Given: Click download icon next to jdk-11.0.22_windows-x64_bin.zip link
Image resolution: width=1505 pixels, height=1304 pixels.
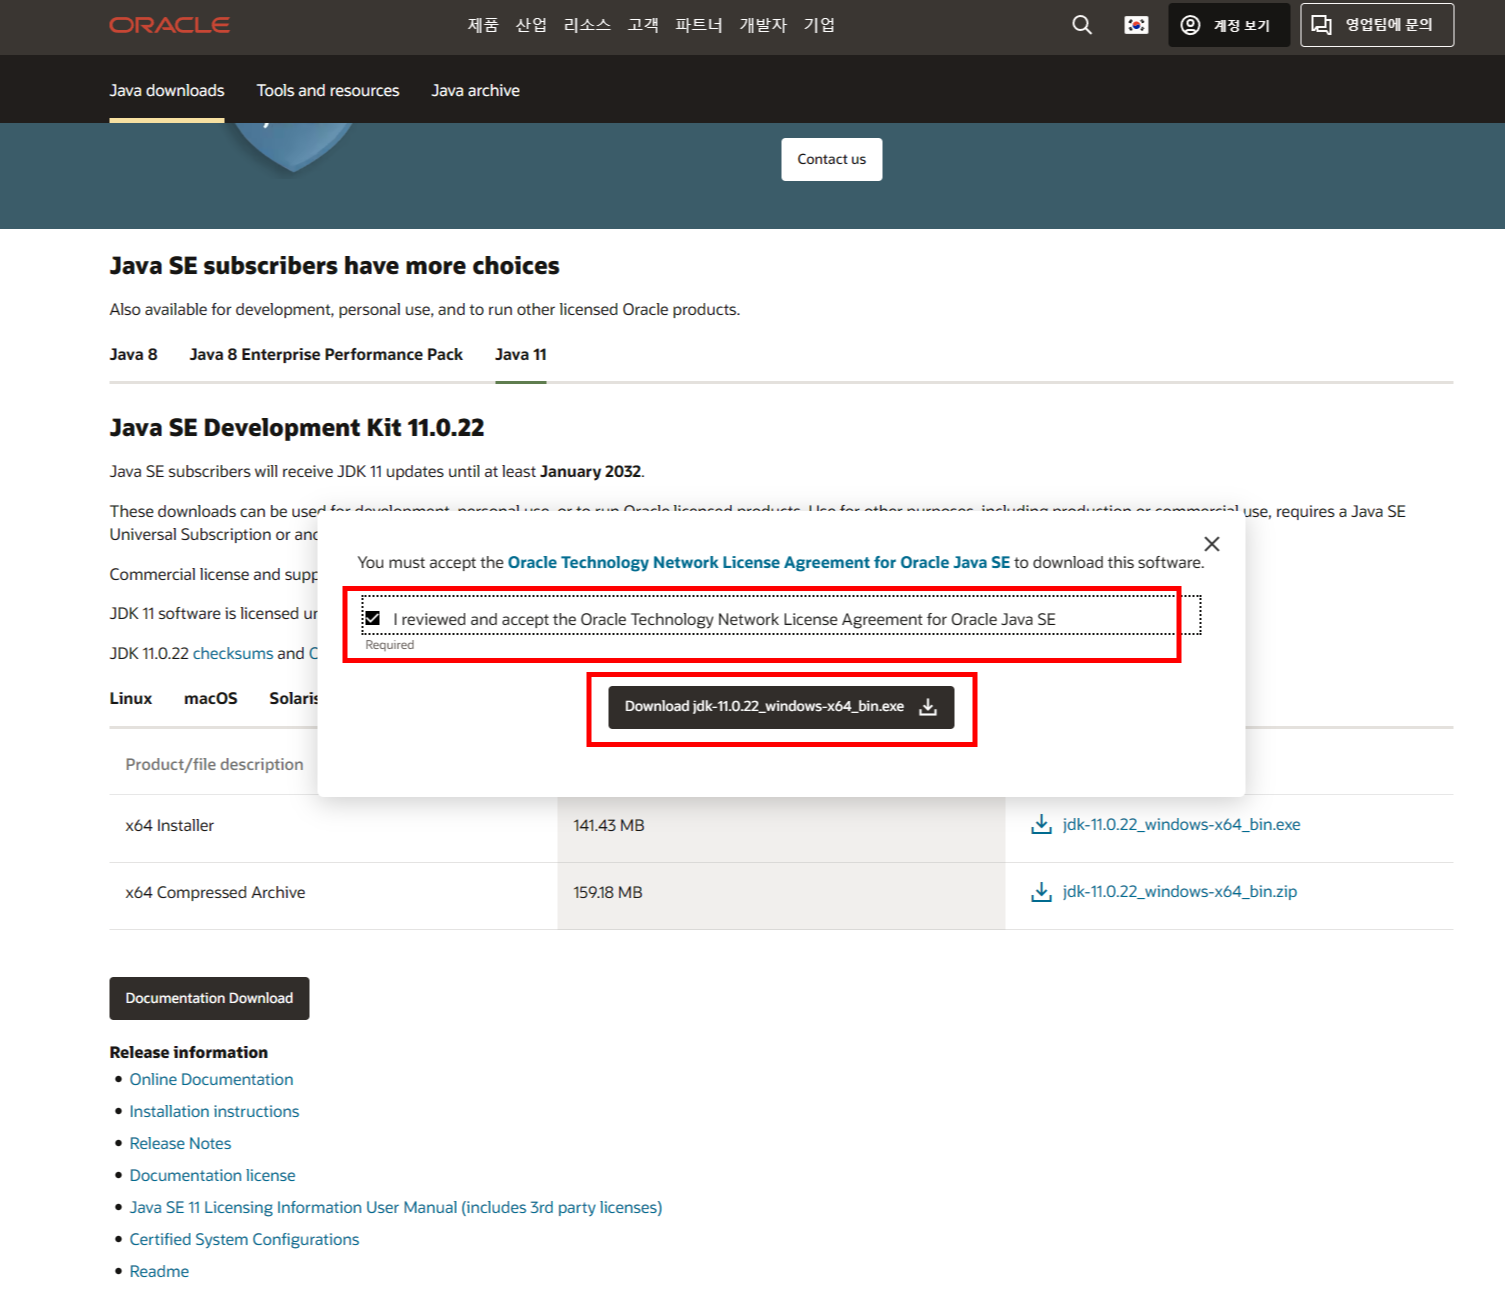Looking at the screenshot, I should tap(1041, 891).
